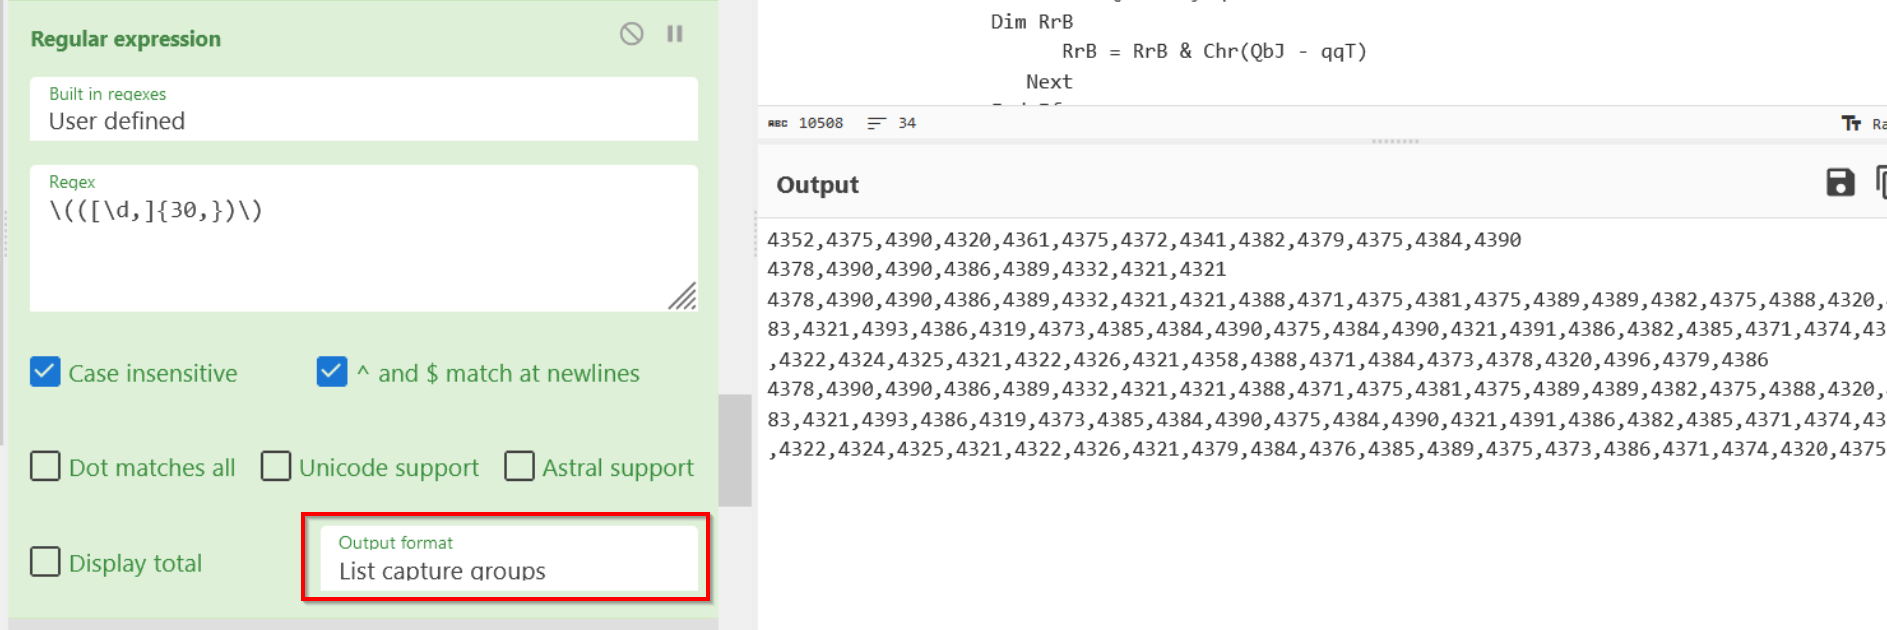Click the output line ending 4332,4321,4321
Viewport: 1887px width, 630px height.
point(996,269)
